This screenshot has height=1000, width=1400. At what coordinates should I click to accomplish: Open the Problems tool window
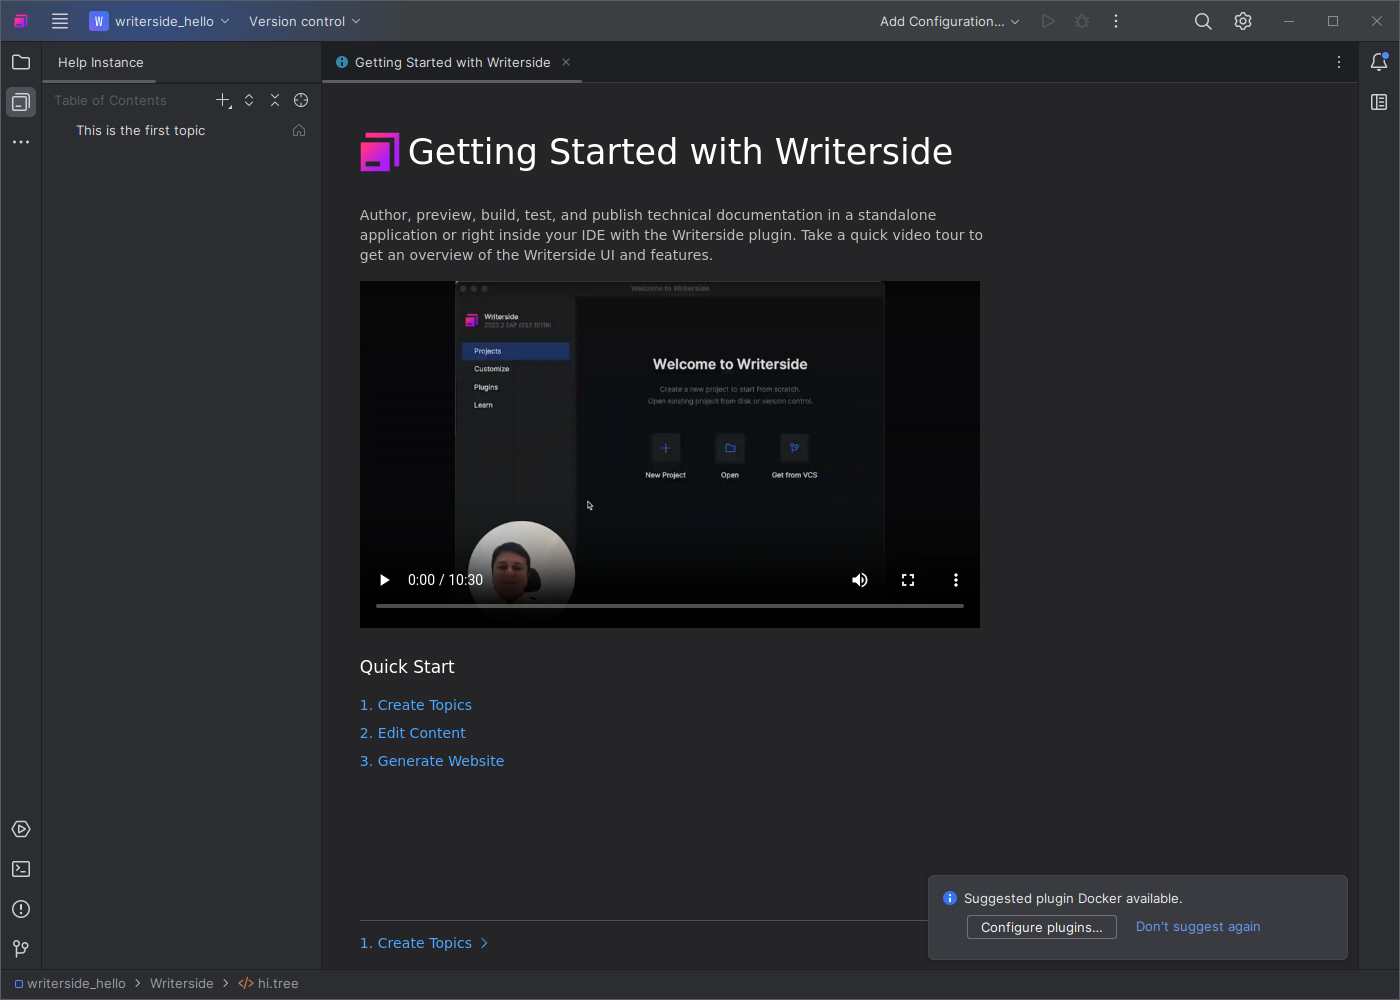tap(21, 909)
